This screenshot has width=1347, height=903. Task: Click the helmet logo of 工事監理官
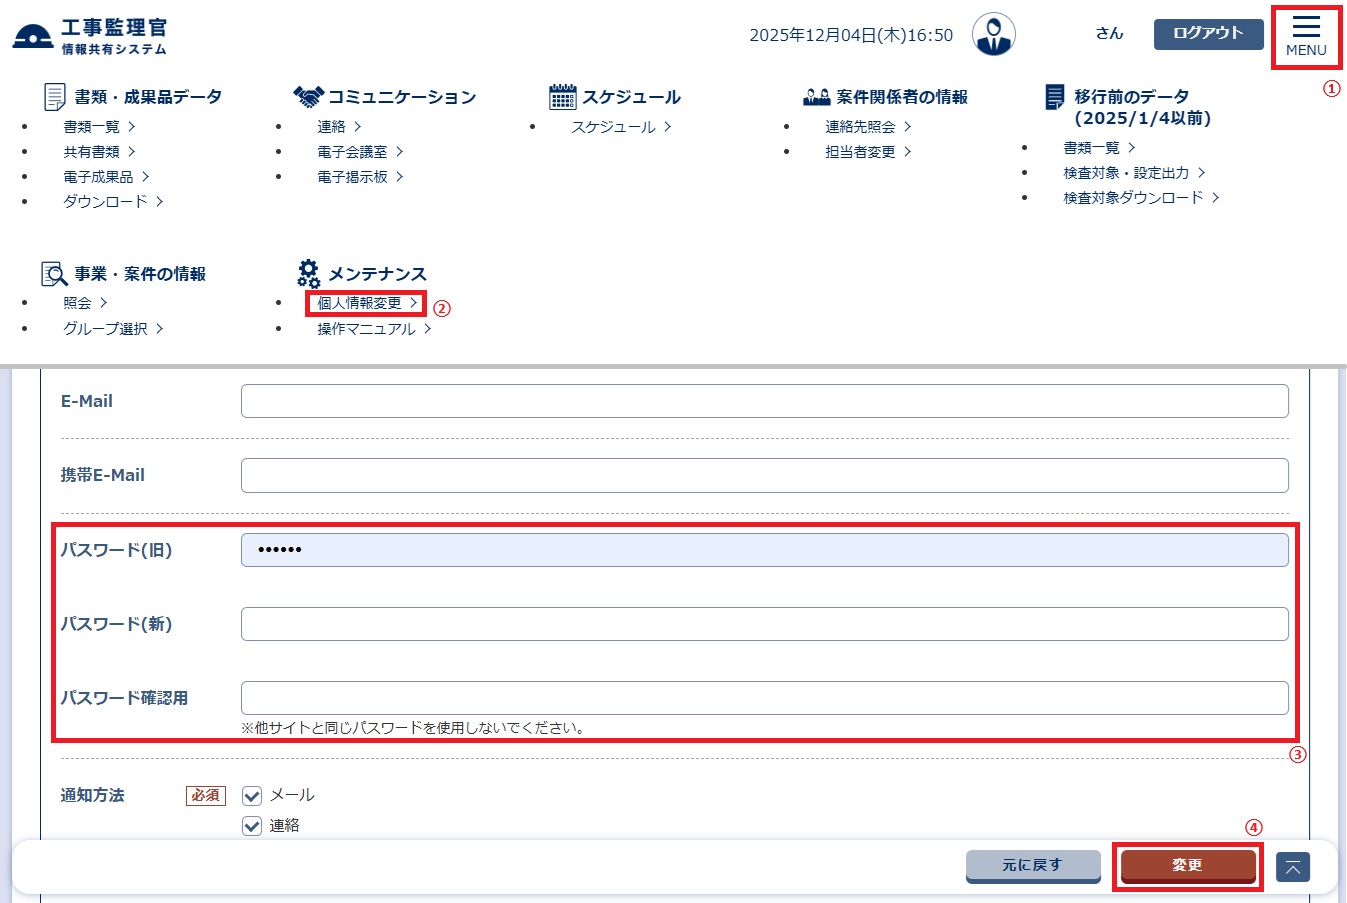pyautogui.click(x=33, y=36)
